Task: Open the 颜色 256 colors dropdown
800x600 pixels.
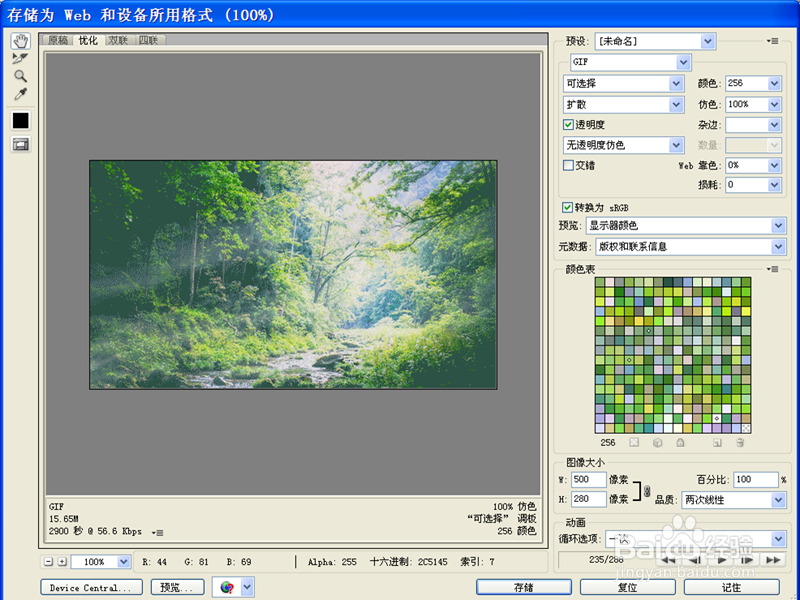Action: coord(753,83)
